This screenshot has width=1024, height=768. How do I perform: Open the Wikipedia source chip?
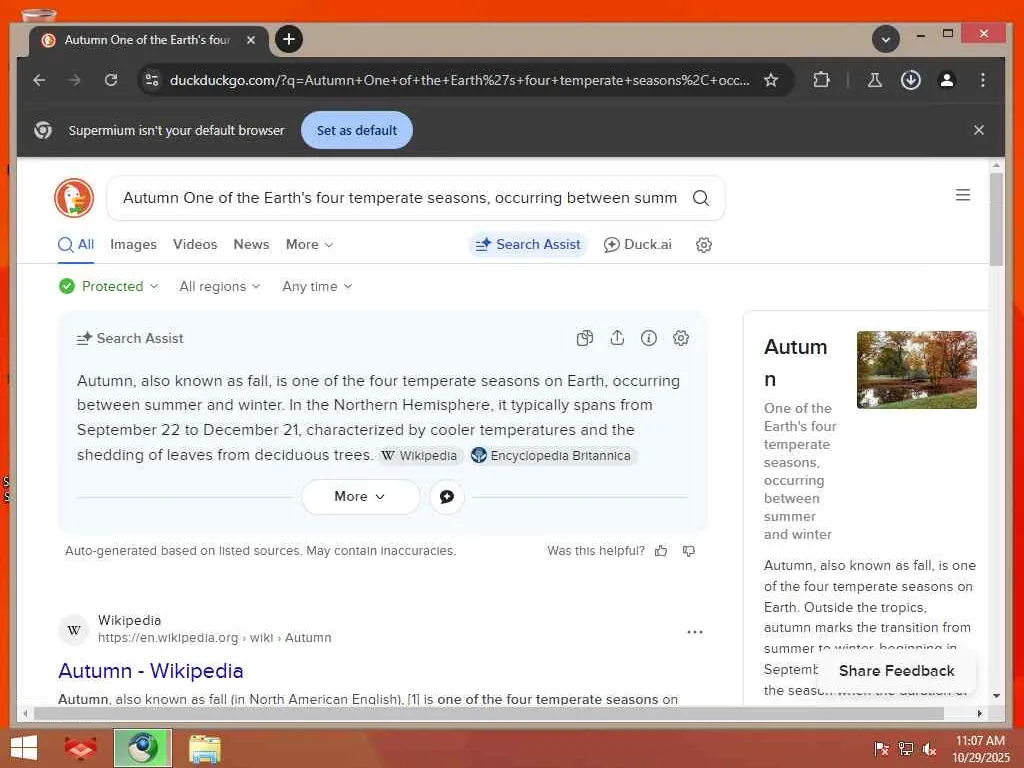click(420, 455)
